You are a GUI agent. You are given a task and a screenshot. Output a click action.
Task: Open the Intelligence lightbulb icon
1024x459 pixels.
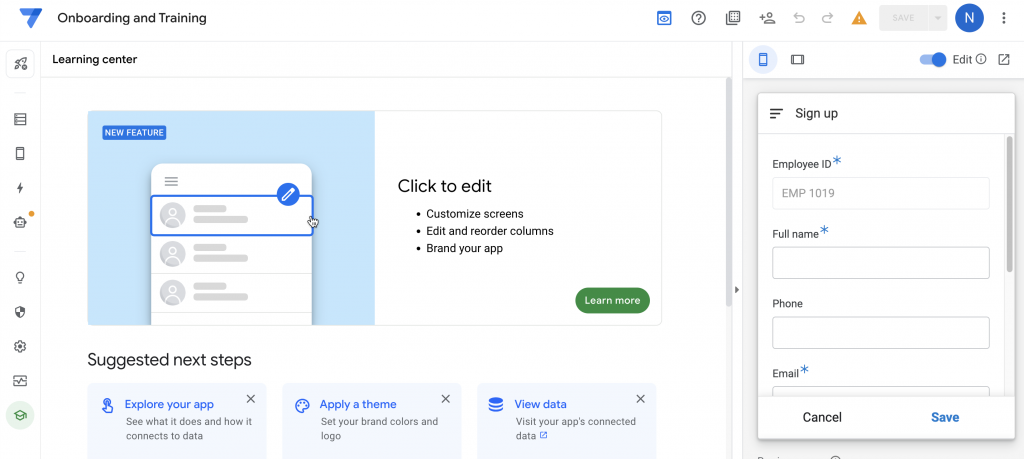tap(20, 278)
